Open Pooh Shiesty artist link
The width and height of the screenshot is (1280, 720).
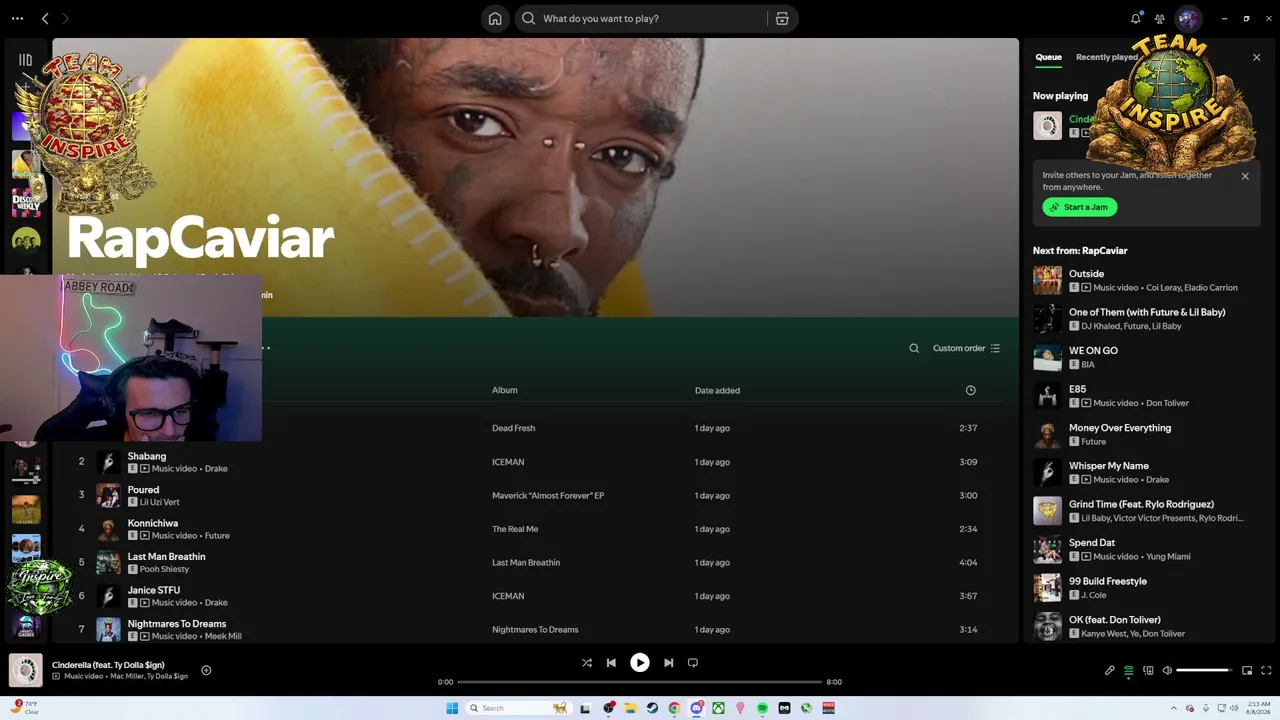164,569
